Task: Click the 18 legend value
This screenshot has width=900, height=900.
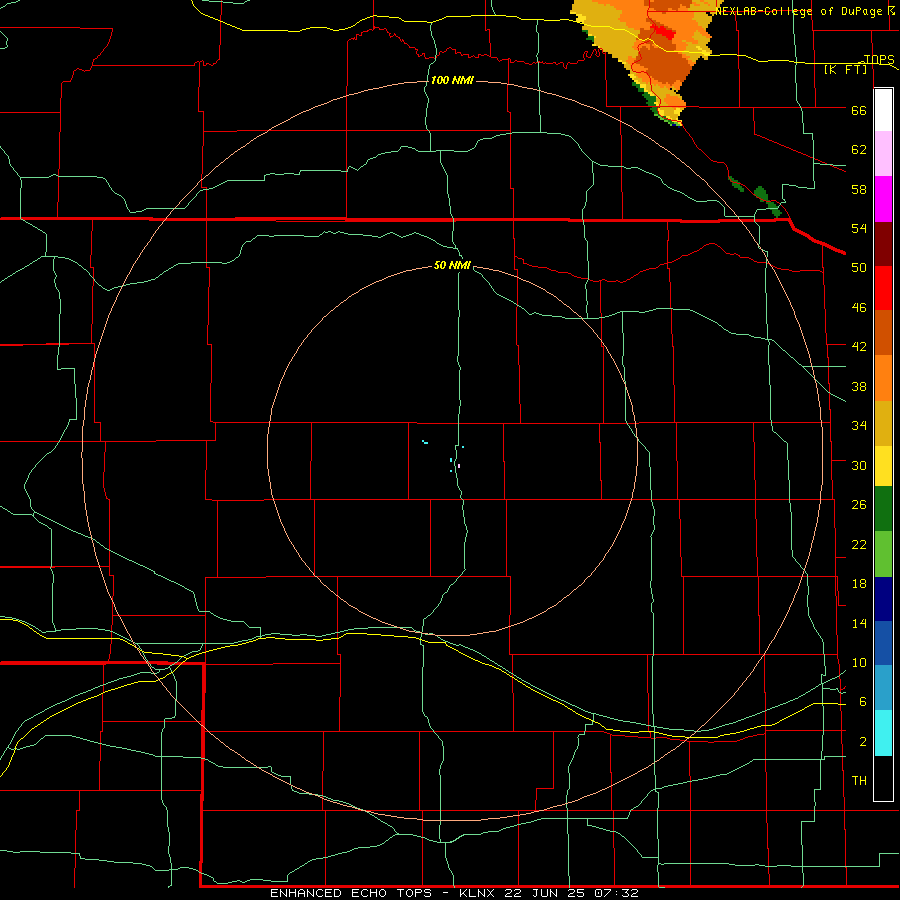Action: click(x=859, y=584)
